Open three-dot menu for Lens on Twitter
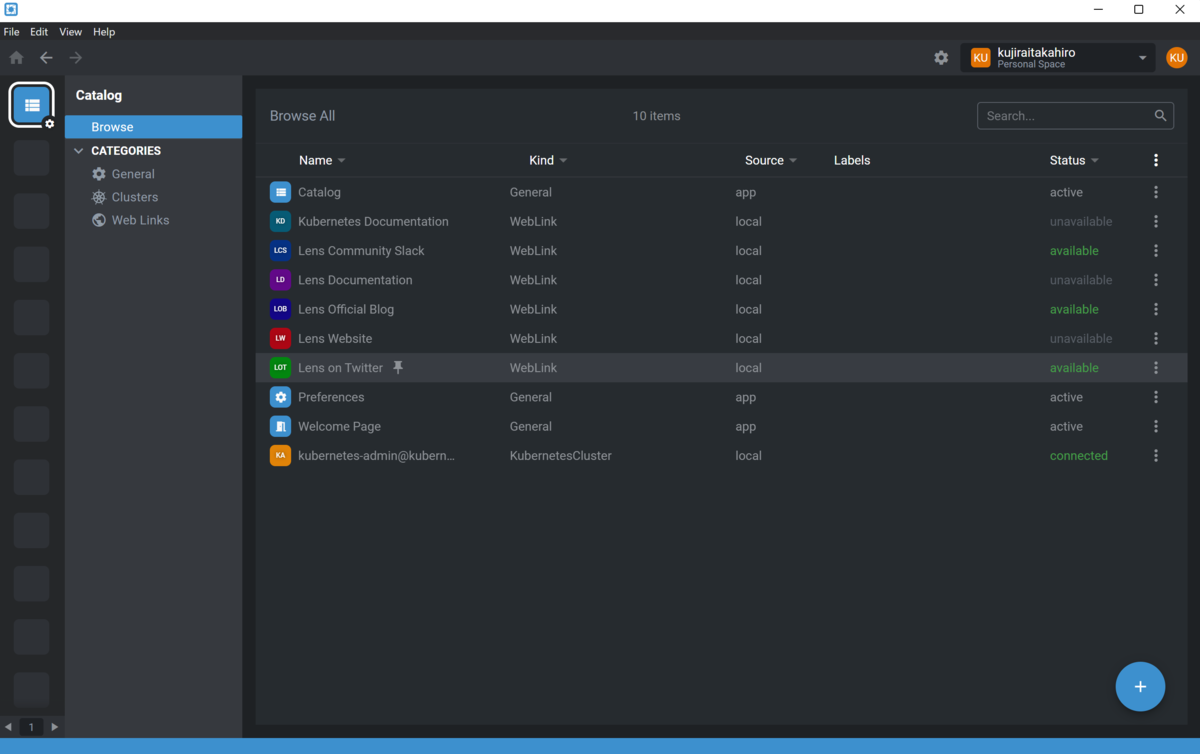 click(x=1156, y=368)
